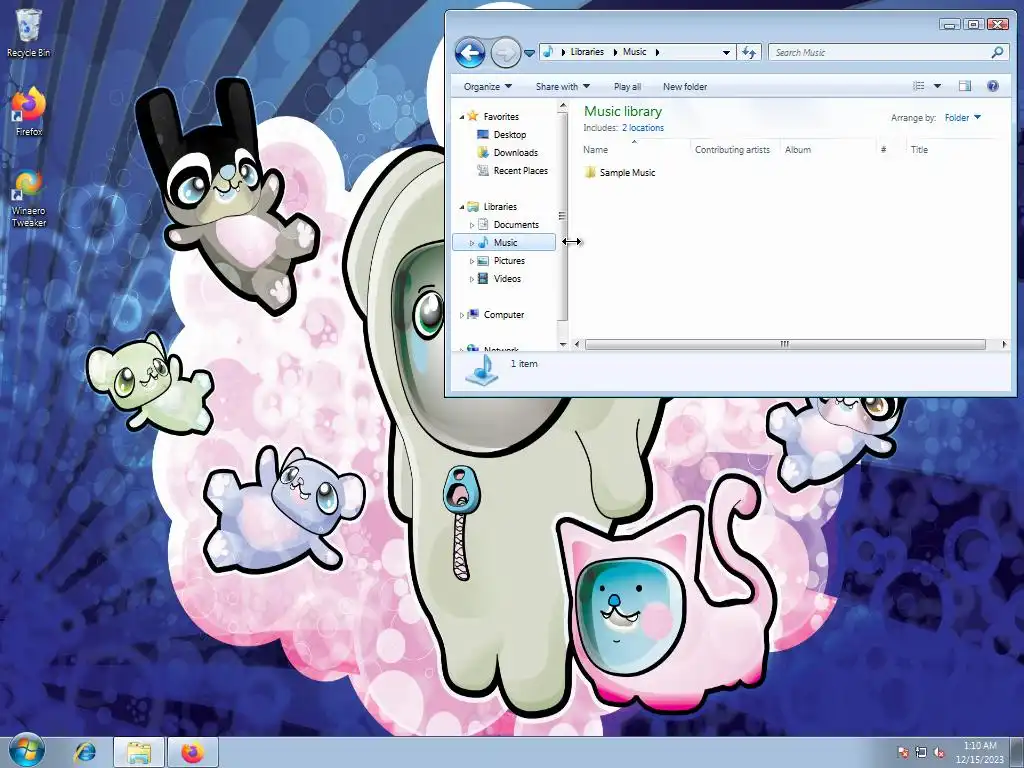Viewport: 1024px width, 768px height.
Task: Open the network tray icon
Action: 921,752
